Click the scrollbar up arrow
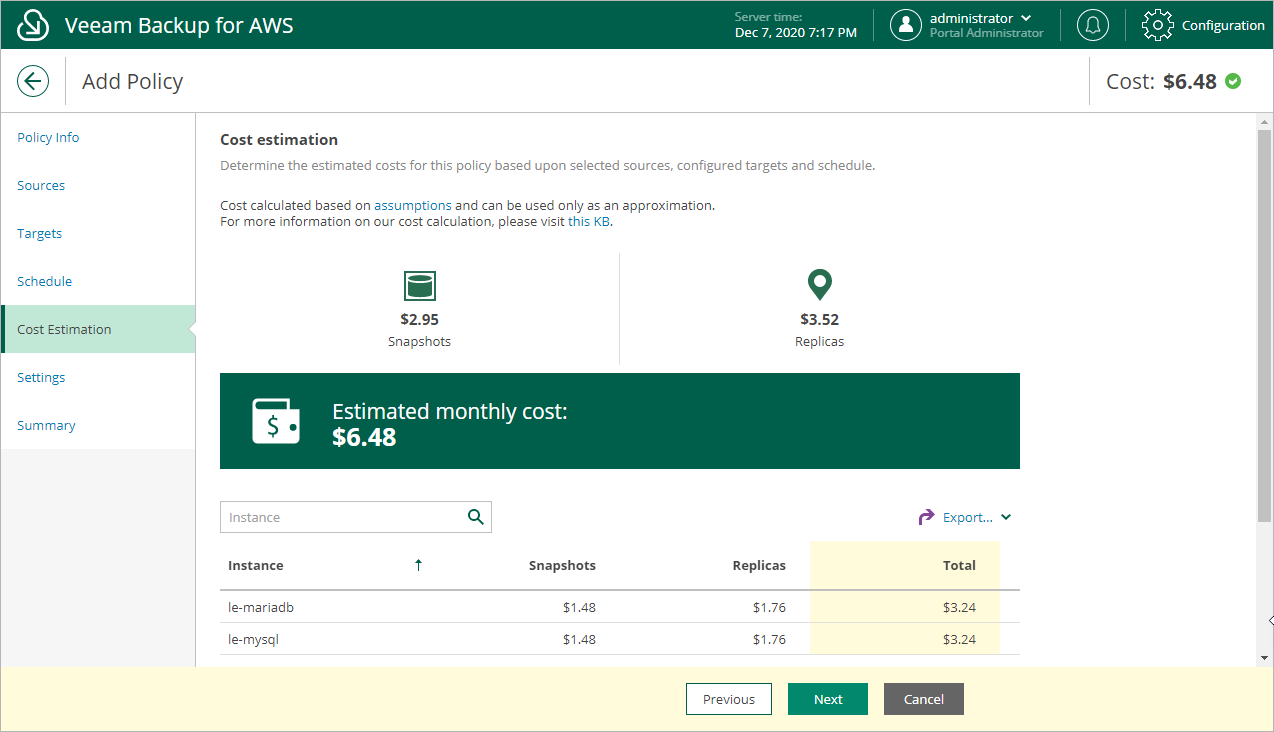 pos(1264,121)
